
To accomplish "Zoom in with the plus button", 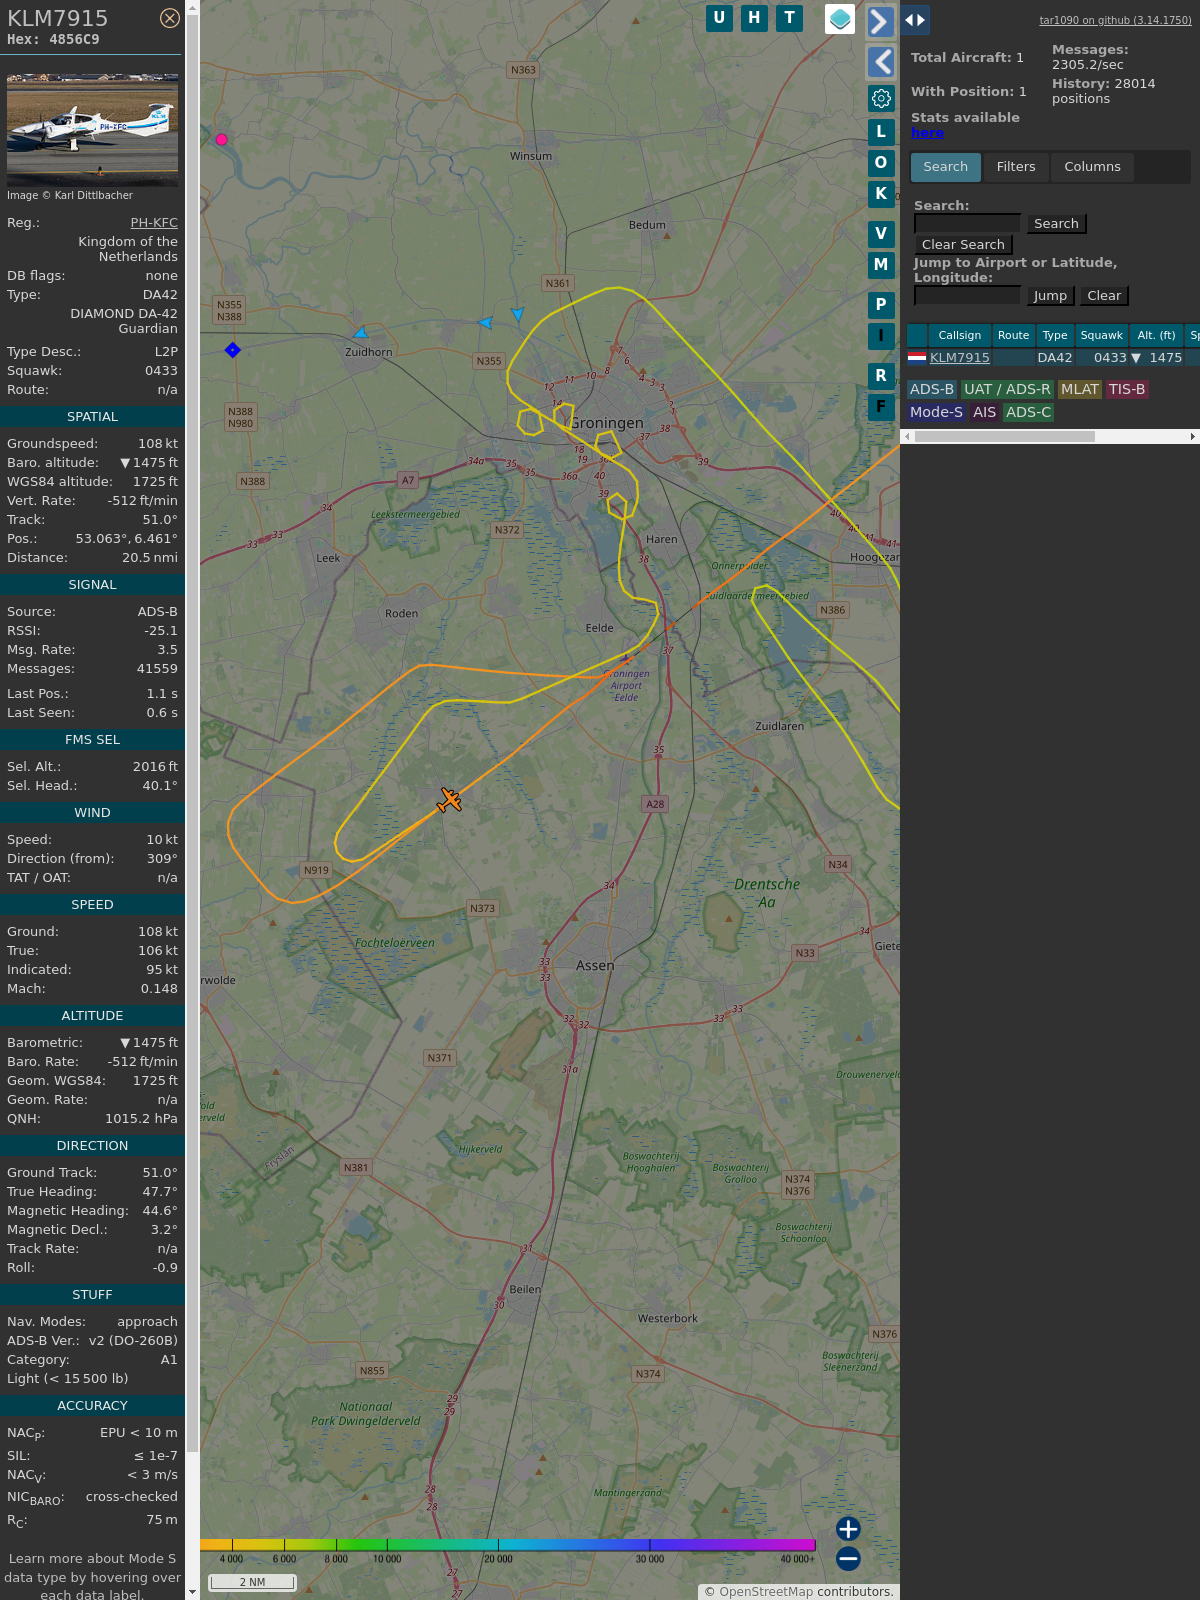I will pos(848,1529).
